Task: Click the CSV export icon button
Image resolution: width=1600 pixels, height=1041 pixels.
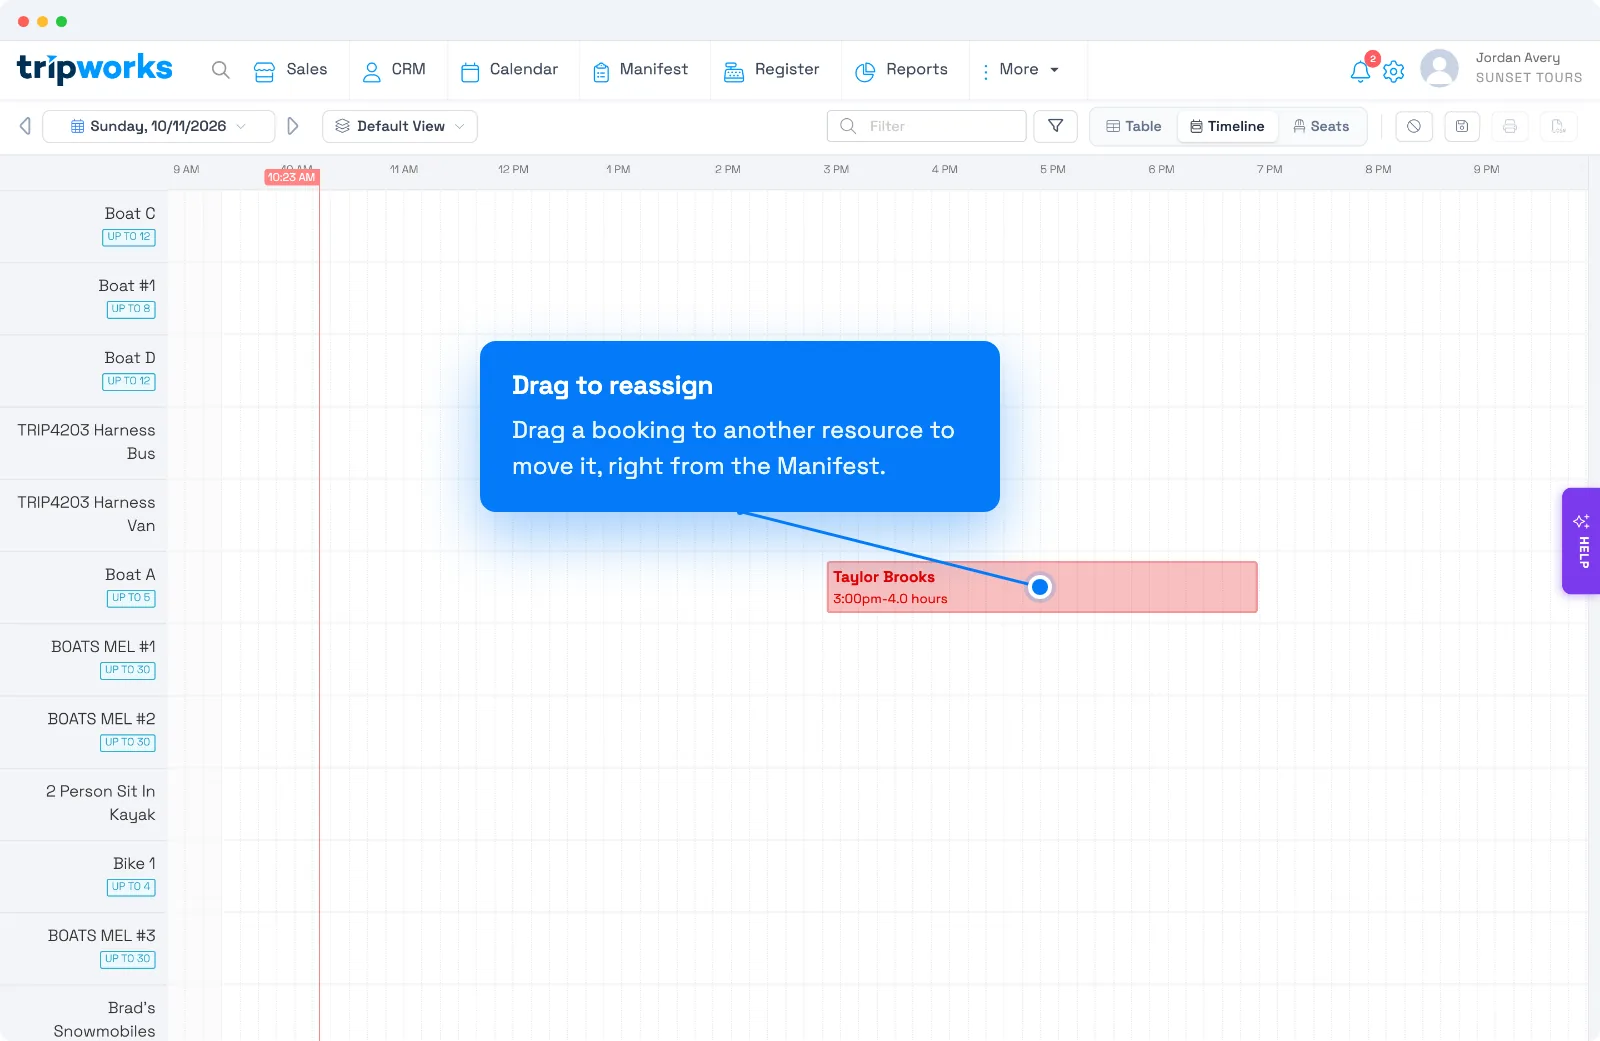Action: pos(1558,126)
